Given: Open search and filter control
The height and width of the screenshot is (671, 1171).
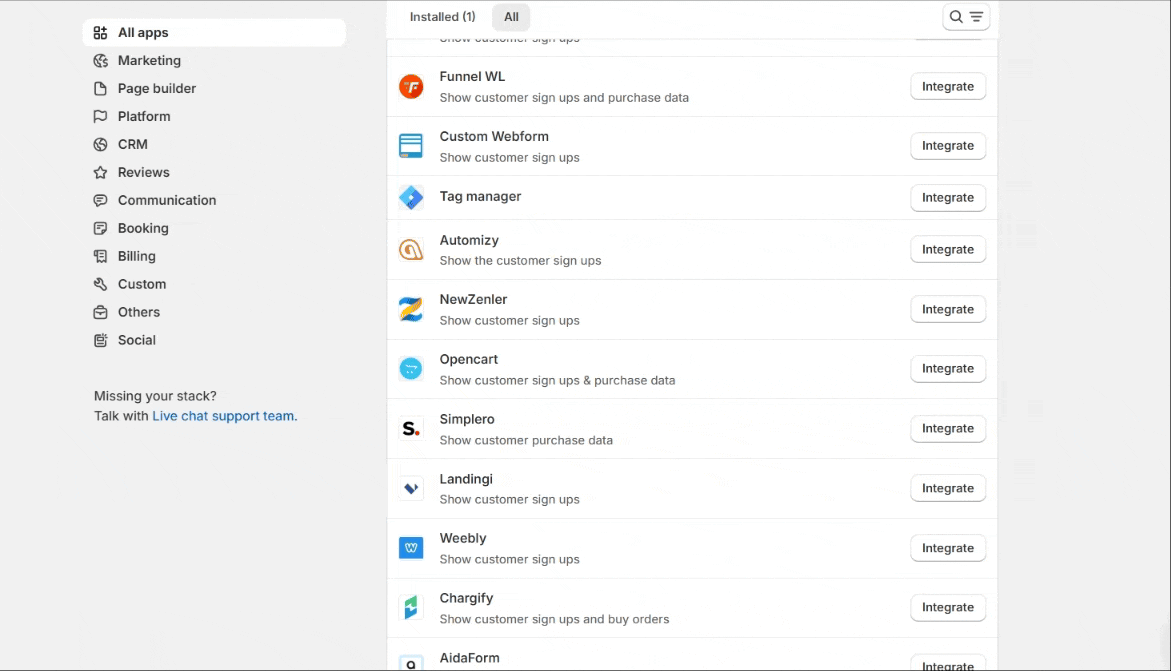Looking at the screenshot, I should tap(966, 17).
